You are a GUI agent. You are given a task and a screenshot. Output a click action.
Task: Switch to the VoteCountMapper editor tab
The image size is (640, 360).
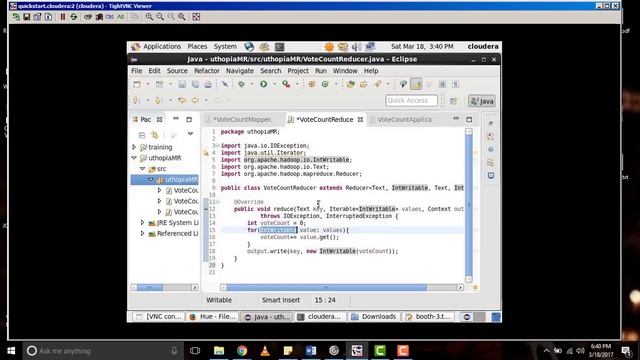(x=243, y=120)
